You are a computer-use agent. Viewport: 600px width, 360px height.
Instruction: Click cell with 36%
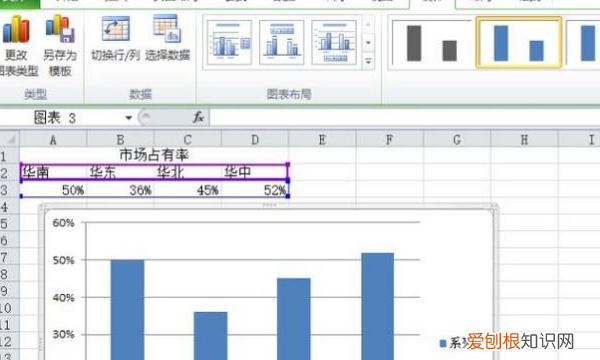pos(121,189)
